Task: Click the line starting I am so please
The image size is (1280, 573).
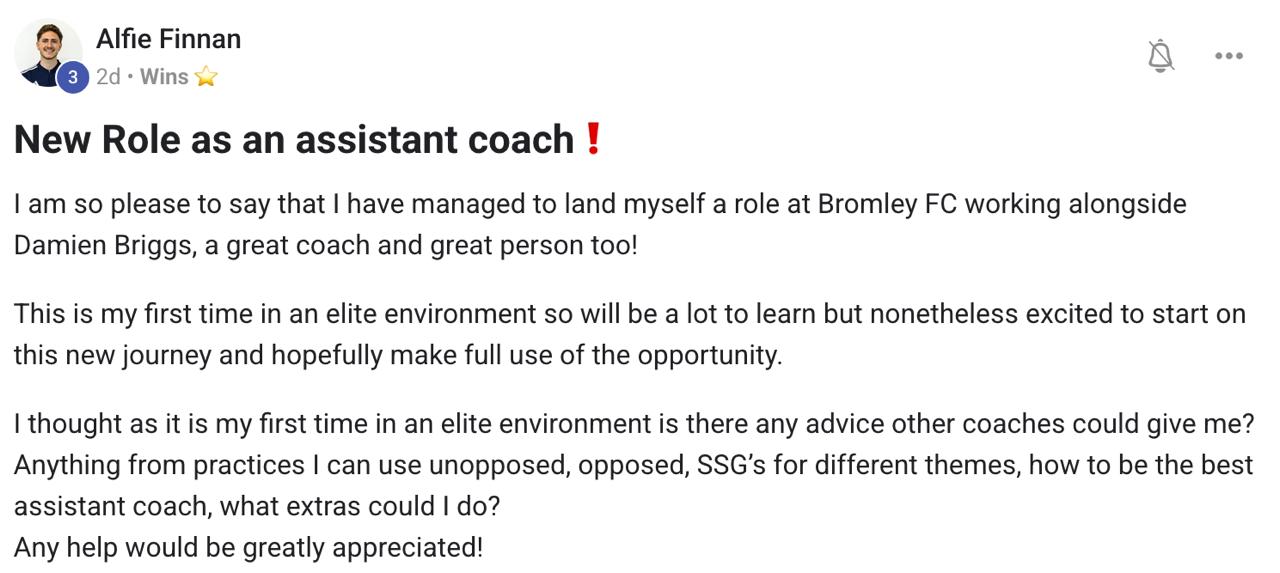Action: pos(600,204)
